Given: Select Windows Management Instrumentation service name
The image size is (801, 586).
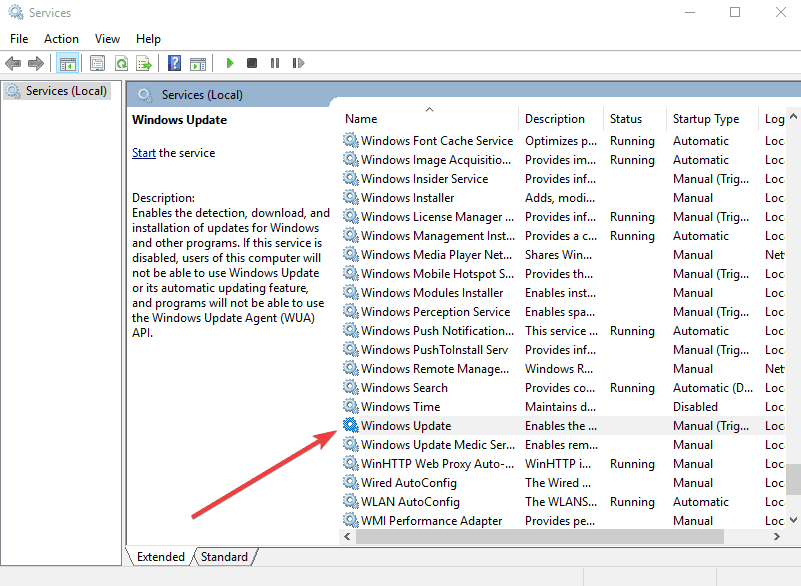Looking at the screenshot, I should tap(438, 236).
